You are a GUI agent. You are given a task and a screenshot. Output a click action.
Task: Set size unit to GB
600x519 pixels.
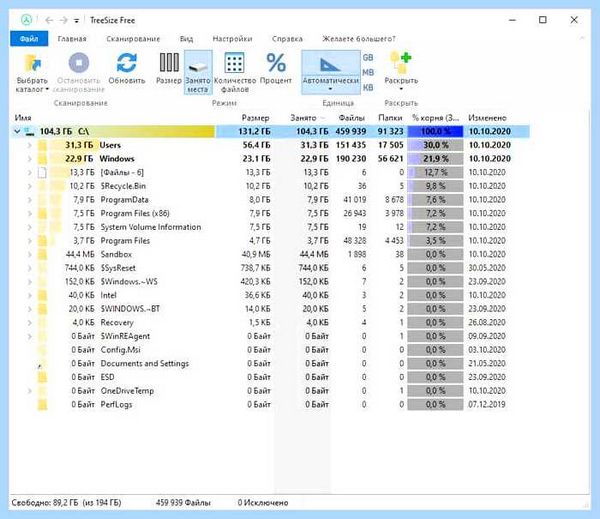(368, 58)
